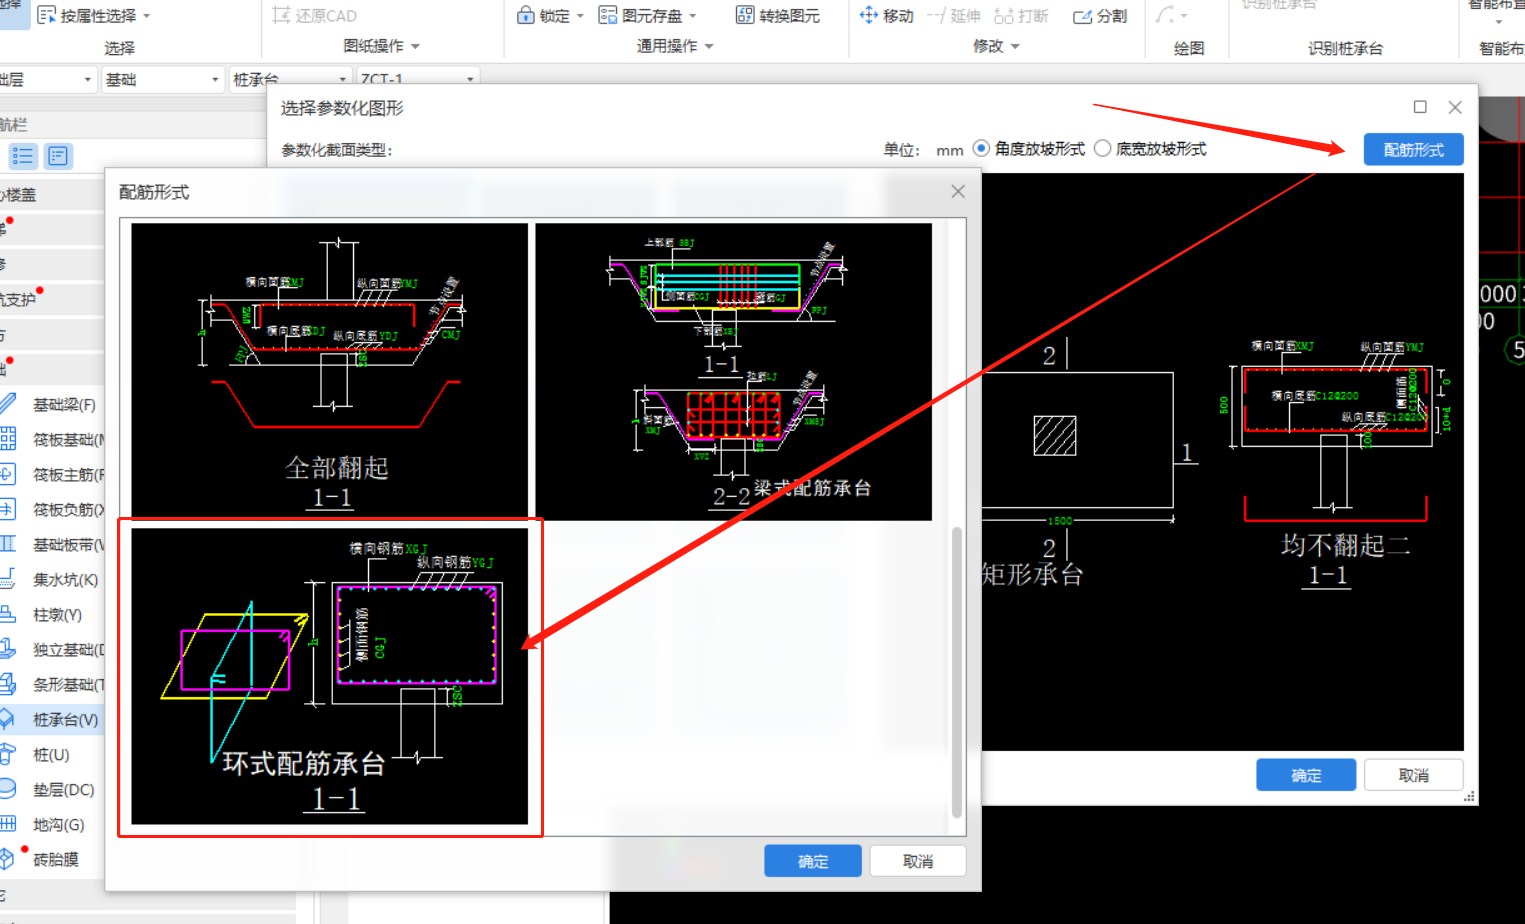
Task: Click the arc drawing tool icon
Action: pyautogui.click(x=1165, y=15)
